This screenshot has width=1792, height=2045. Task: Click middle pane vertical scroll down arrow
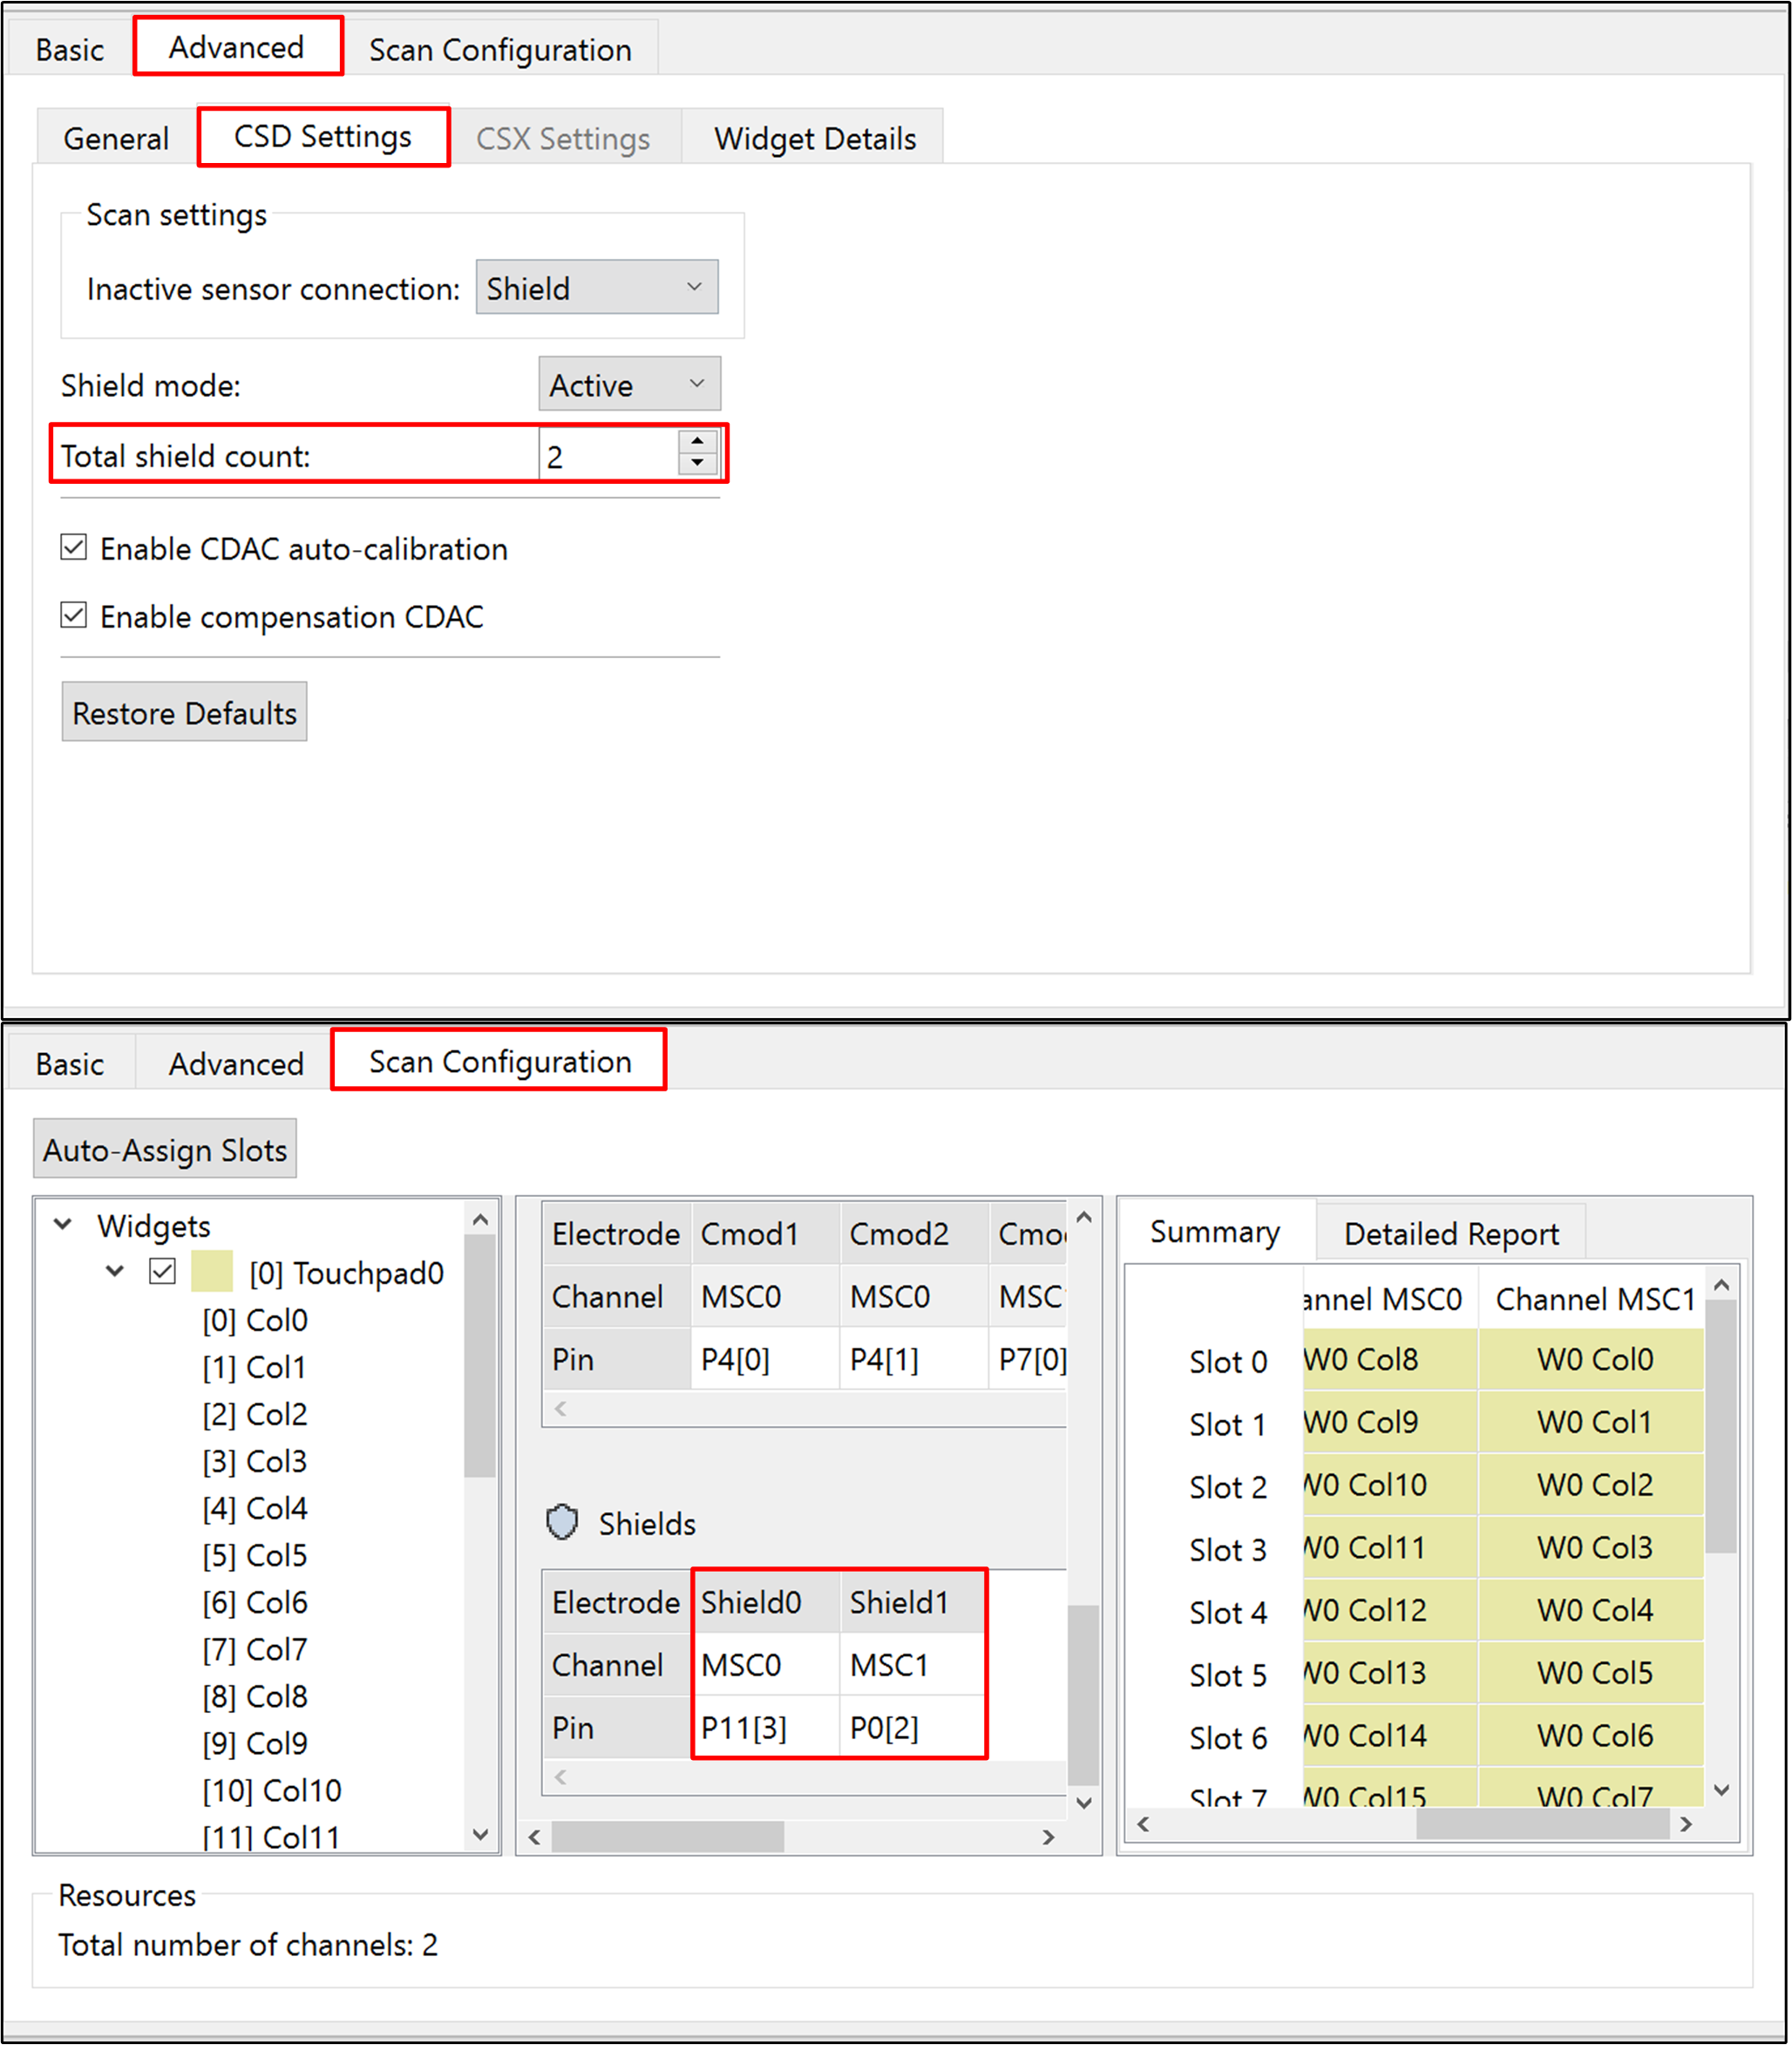click(1084, 1802)
